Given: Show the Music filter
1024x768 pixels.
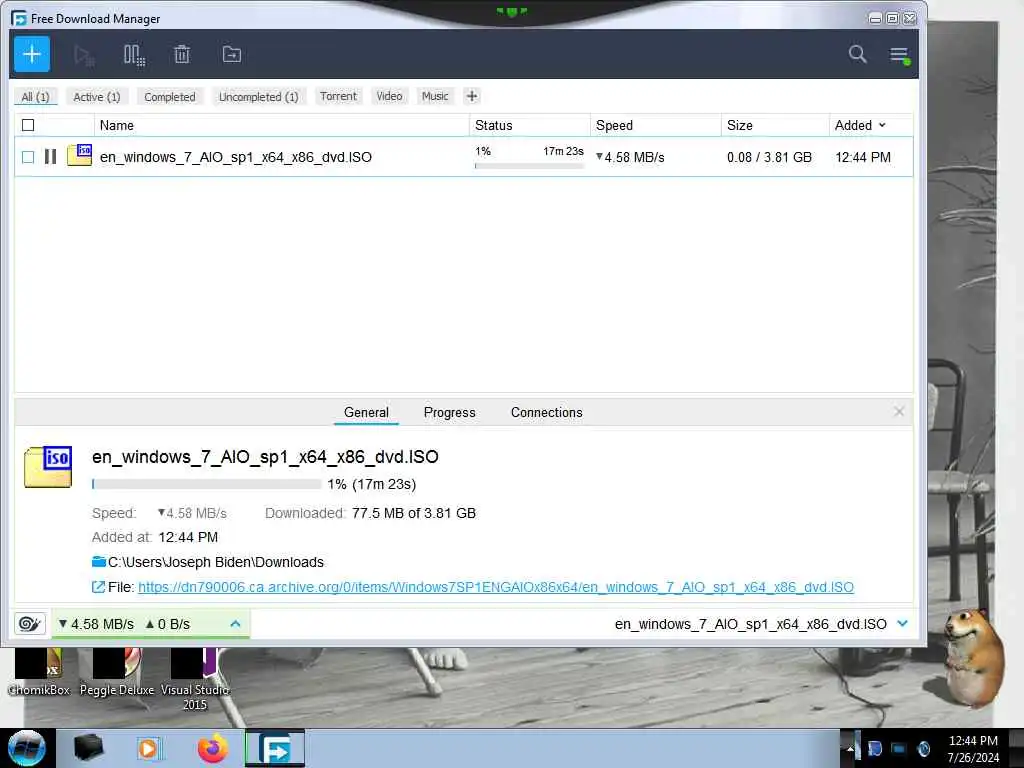Looking at the screenshot, I should (435, 96).
